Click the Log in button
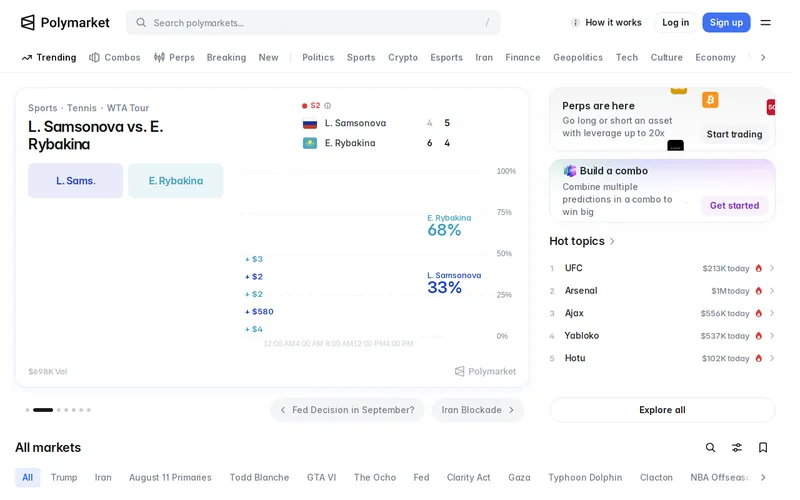The width and height of the screenshot is (800, 500). click(676, 22)
